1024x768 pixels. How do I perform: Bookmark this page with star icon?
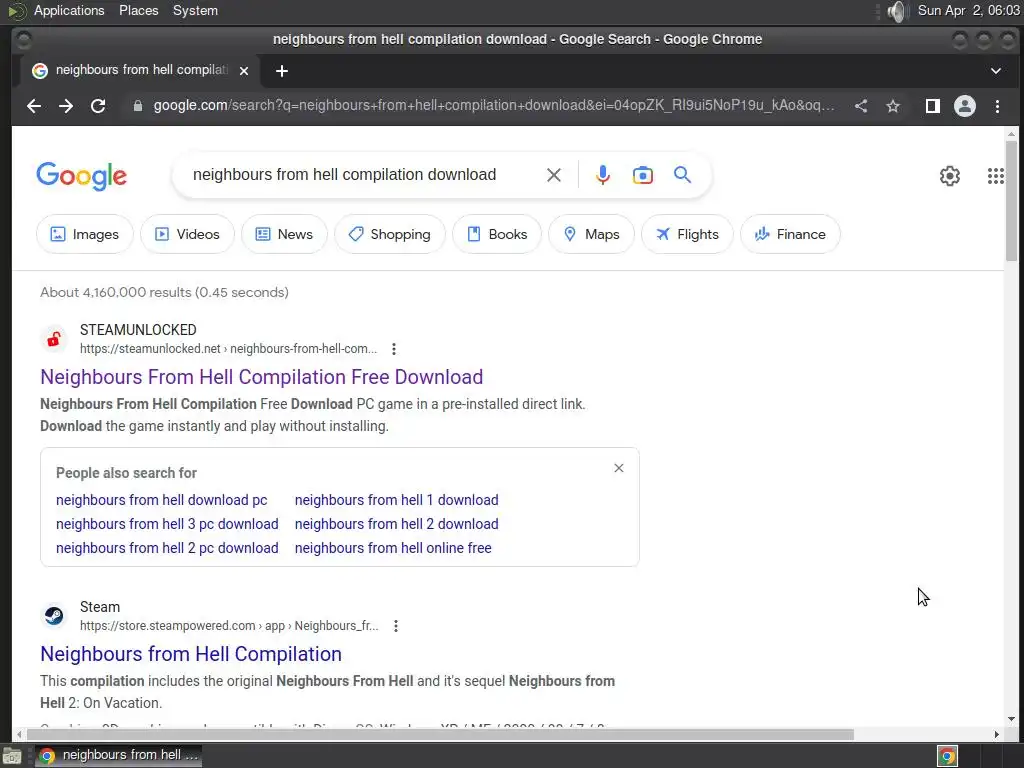click(x=893, y=106)
